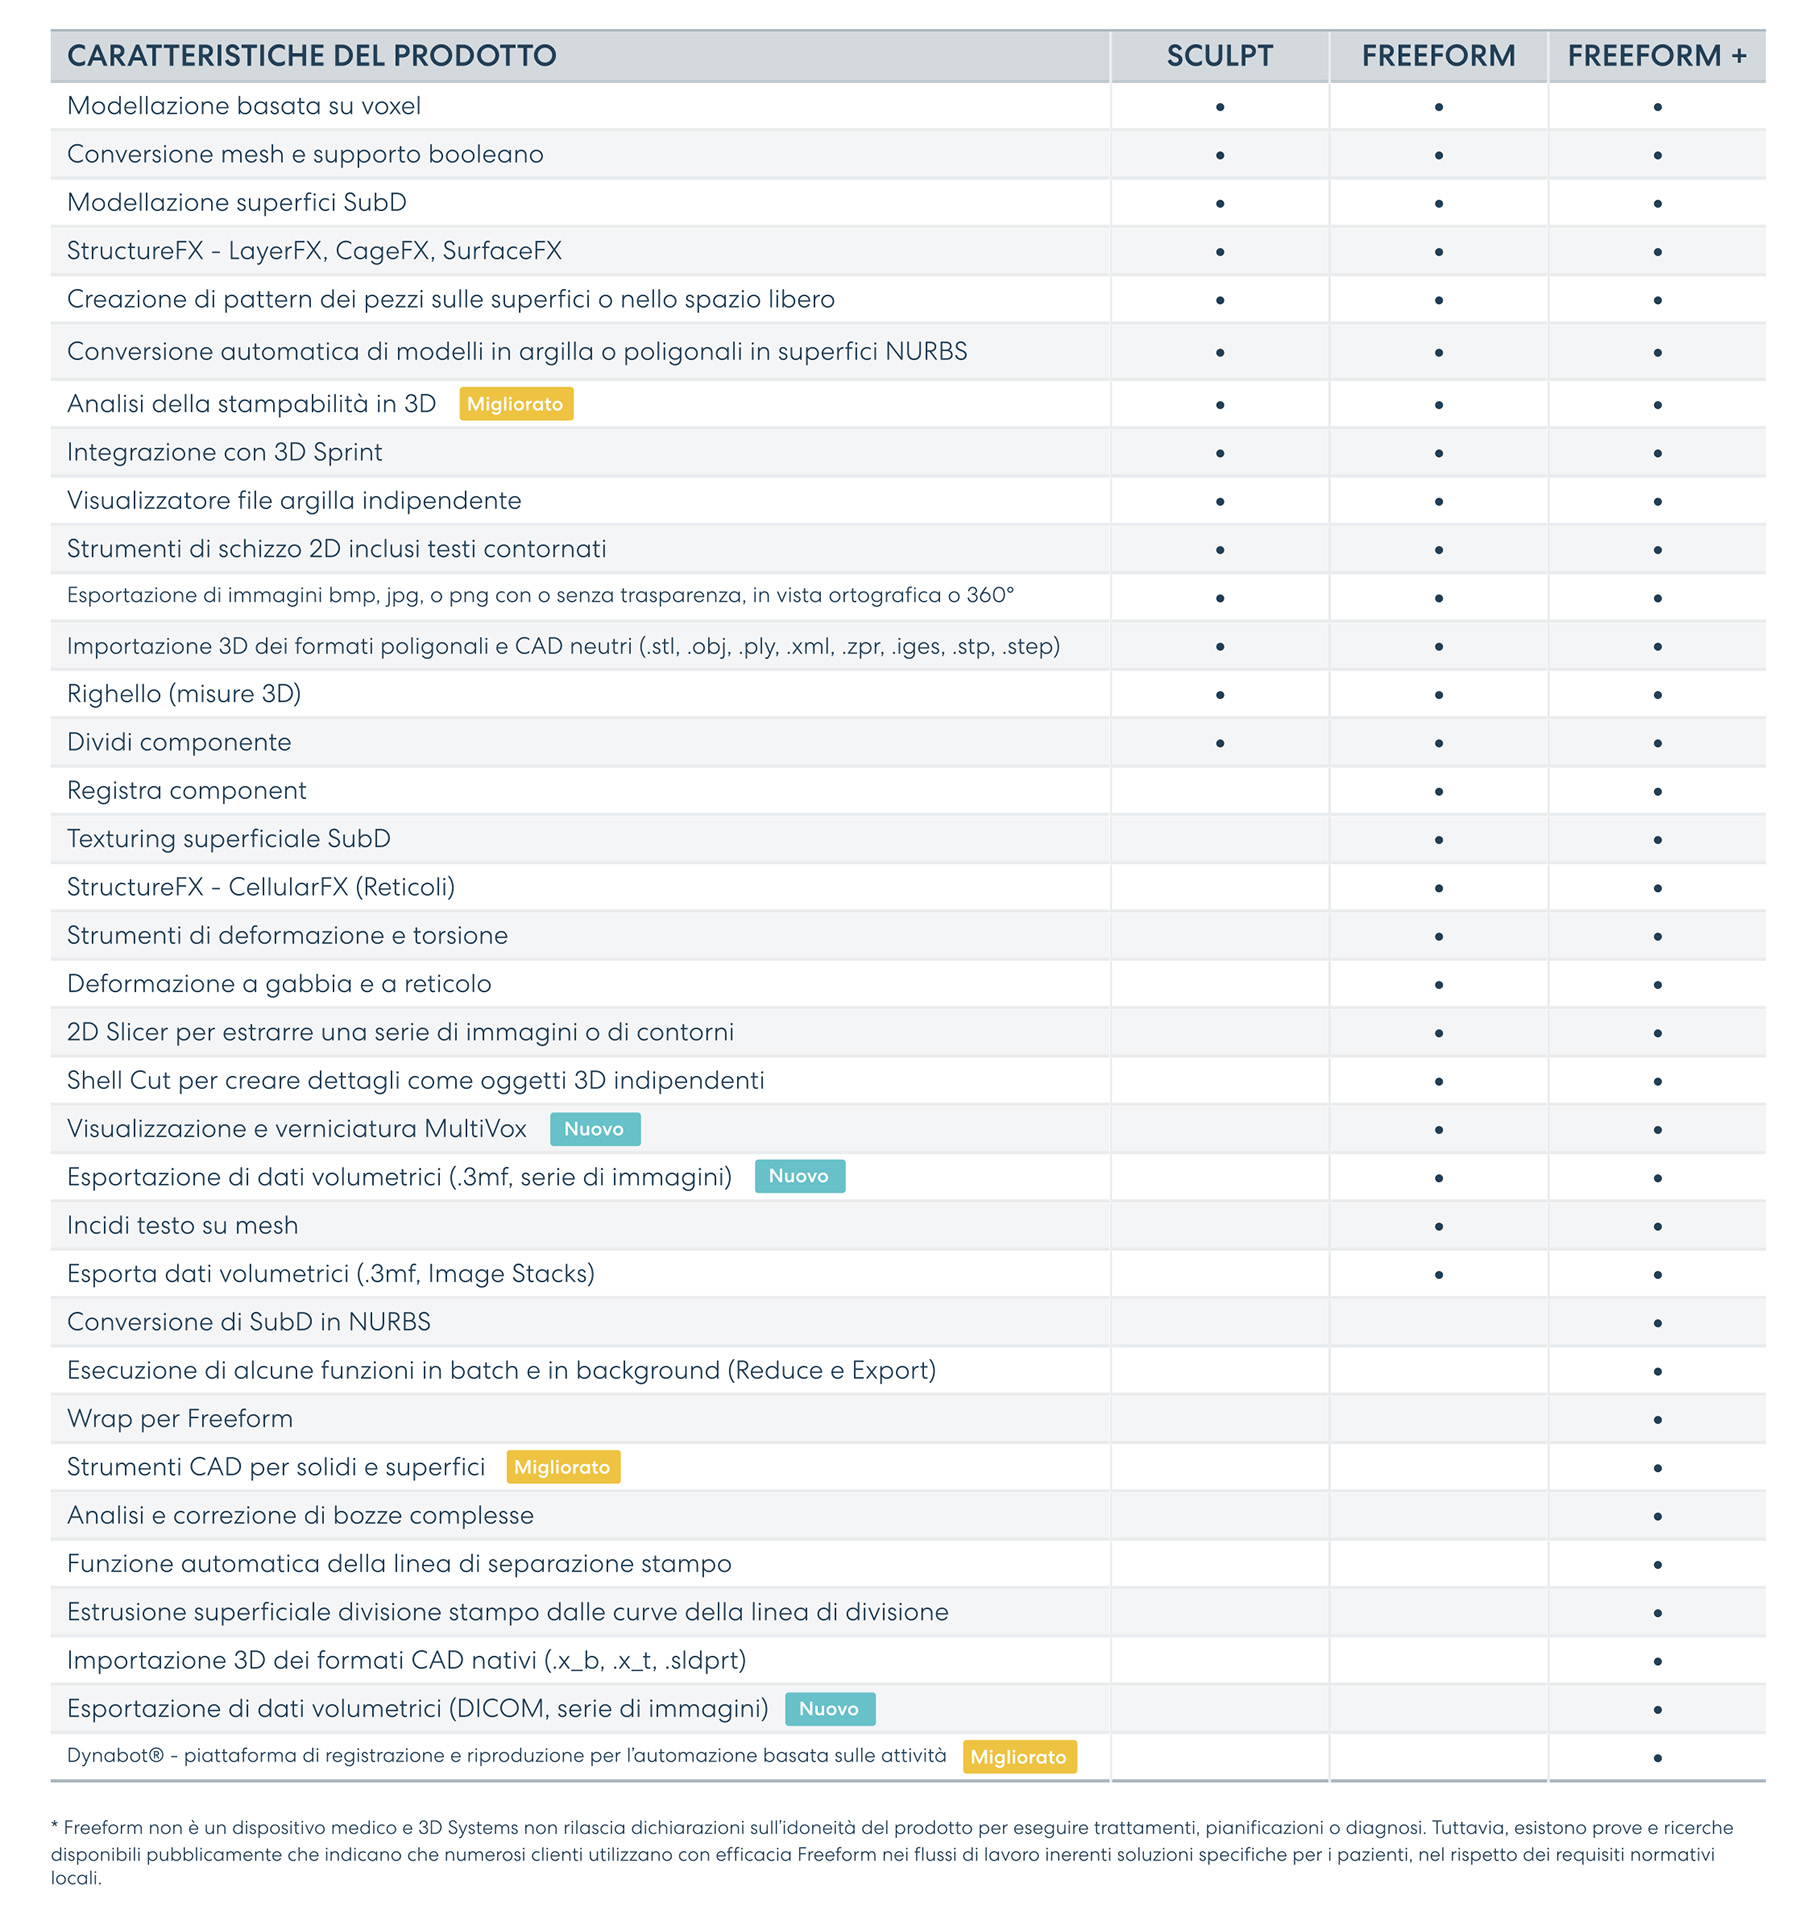Image resolution: width=1815 pixels, height=1920 pixels.
Task: Click the Nuovo badge beside the .3mf serie di immagini row
Action: [x=799, y=1176]
